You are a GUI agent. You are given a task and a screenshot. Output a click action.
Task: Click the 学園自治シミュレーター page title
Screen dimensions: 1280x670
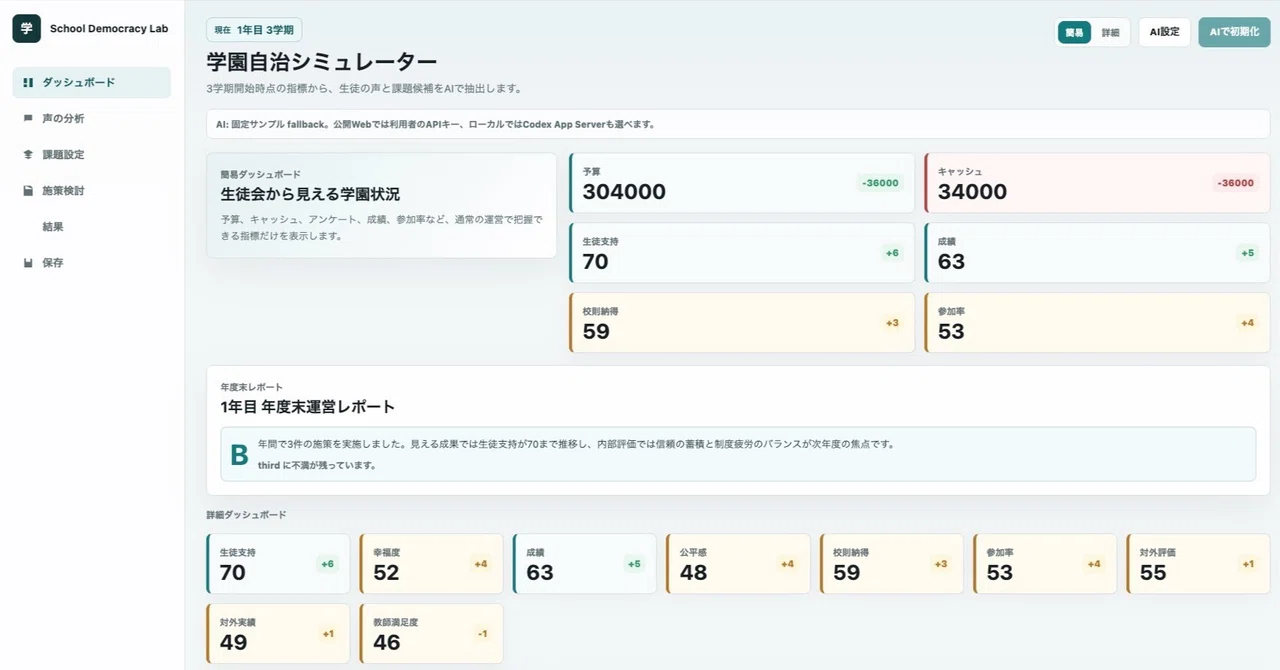click(x=322, y=62)
